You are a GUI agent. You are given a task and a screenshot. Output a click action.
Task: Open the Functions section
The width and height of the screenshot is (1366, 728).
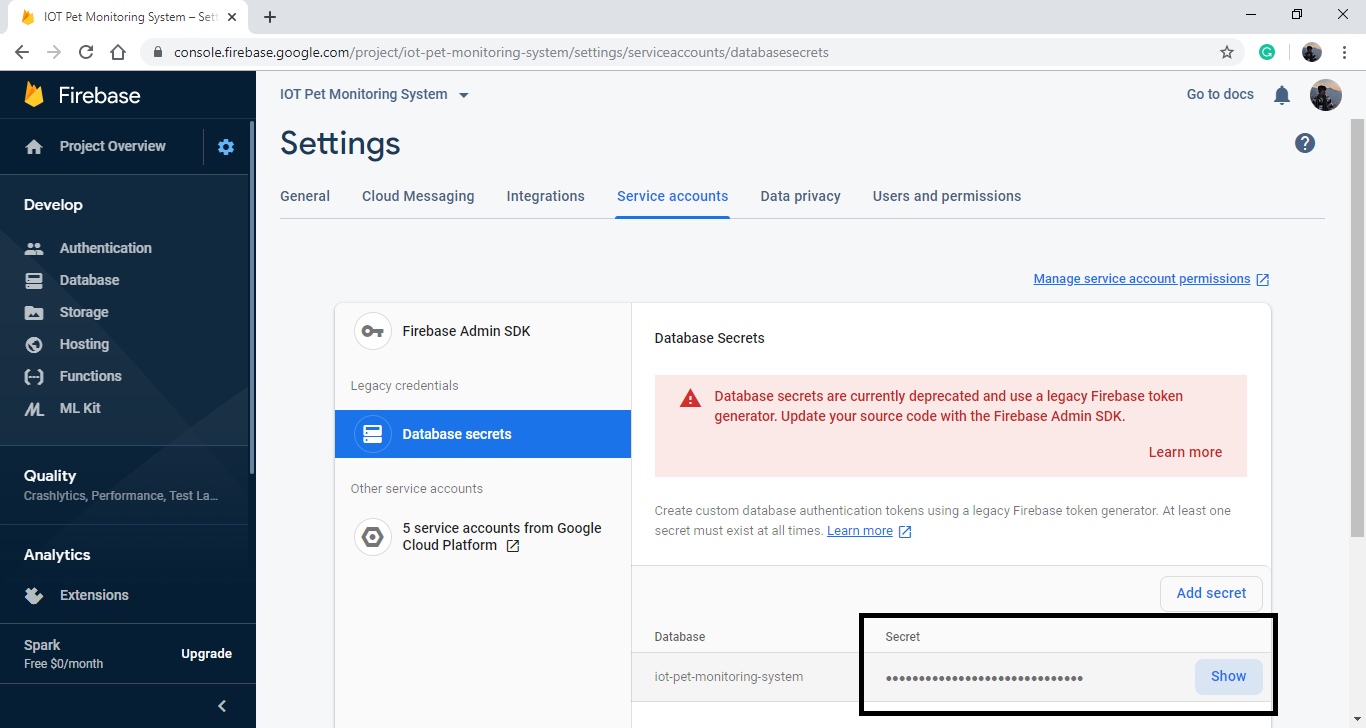coord(92,375)
